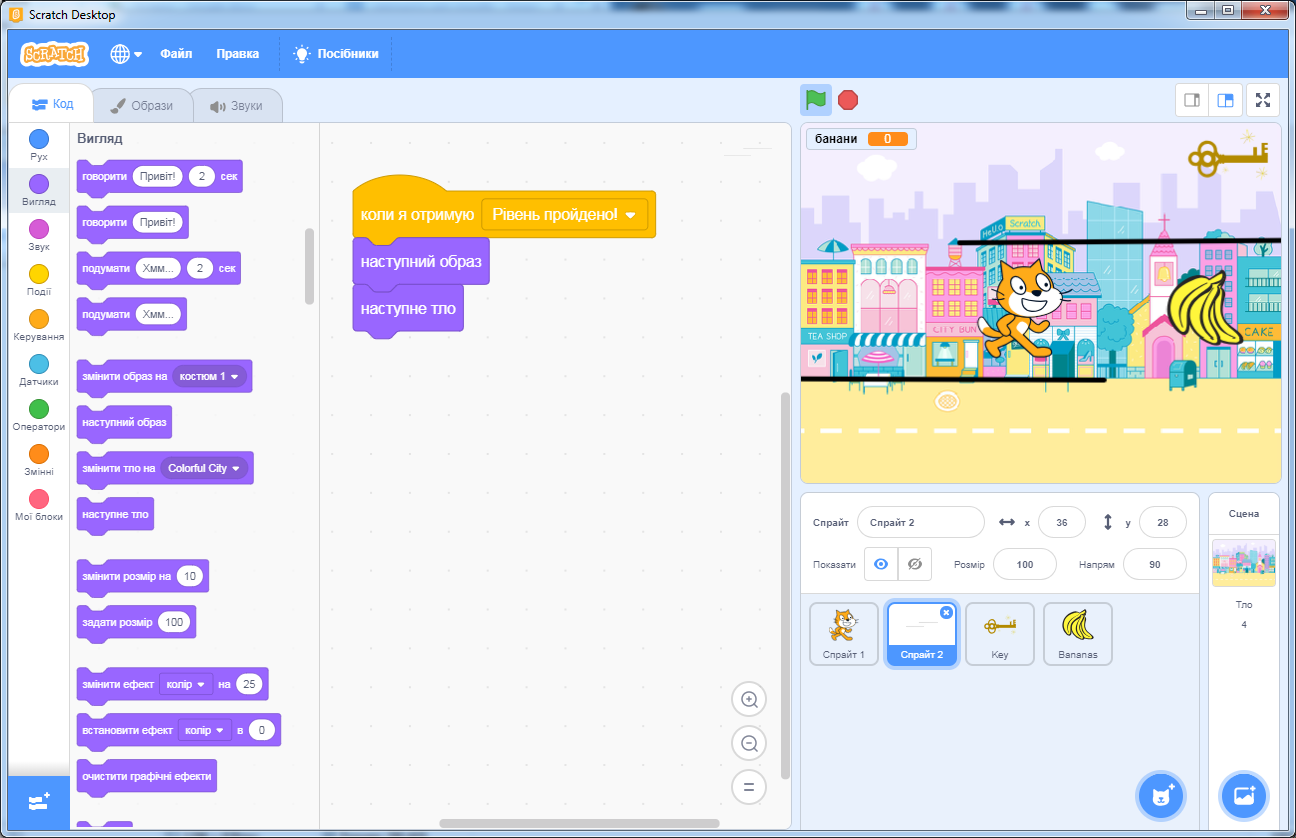This screenshot has width=1296, height=838.
Task: Click the Scratch logo
Action: 54,54
